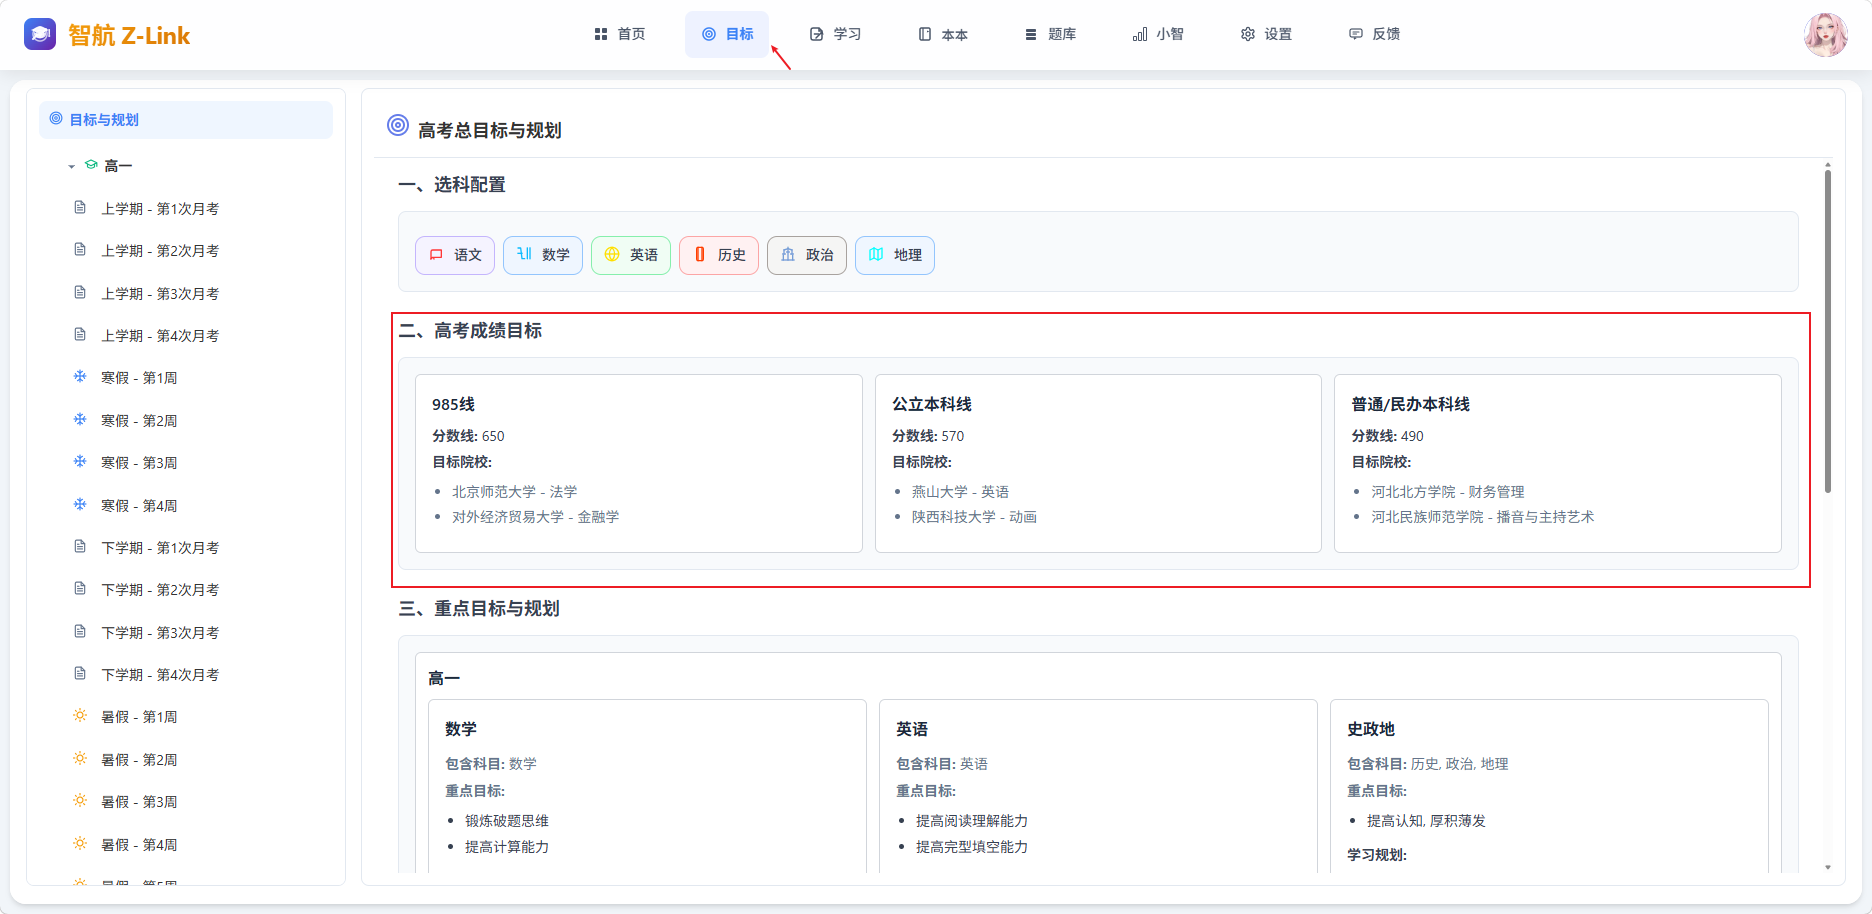Image resolution: width=1872 pixels, height=914 pixels.
Task: Click sun icon for 暑假 - 第3周
Action: (80, 801)
